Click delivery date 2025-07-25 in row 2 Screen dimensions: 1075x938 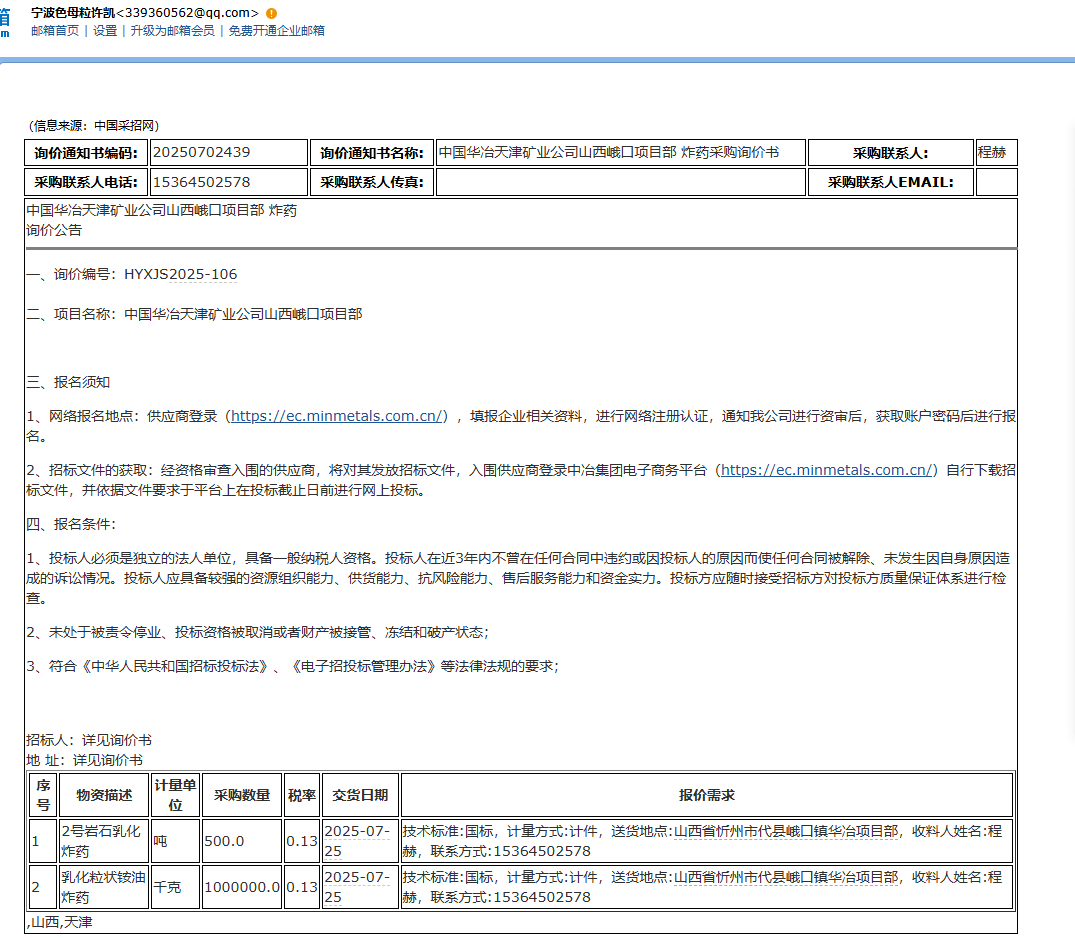[360, 887]
